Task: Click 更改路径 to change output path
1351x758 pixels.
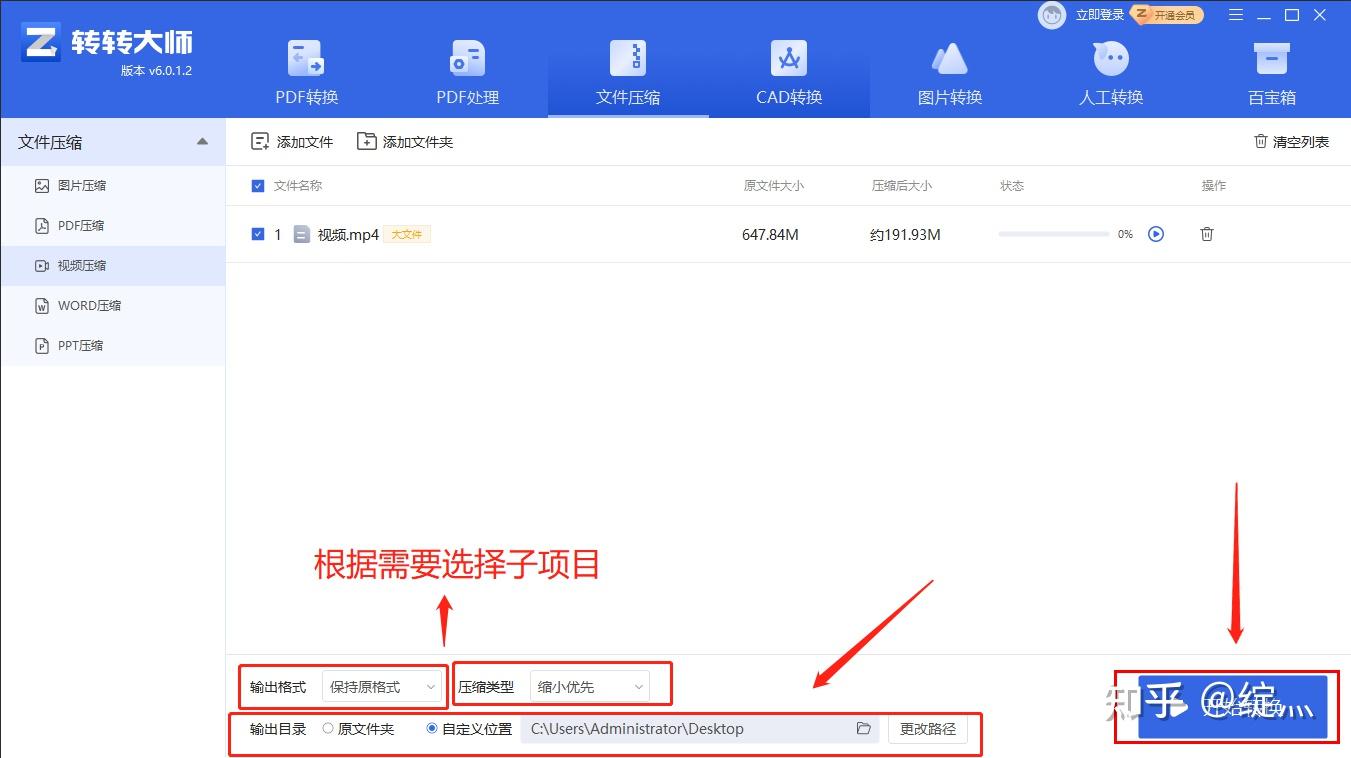Action: (x=926, y=729)
